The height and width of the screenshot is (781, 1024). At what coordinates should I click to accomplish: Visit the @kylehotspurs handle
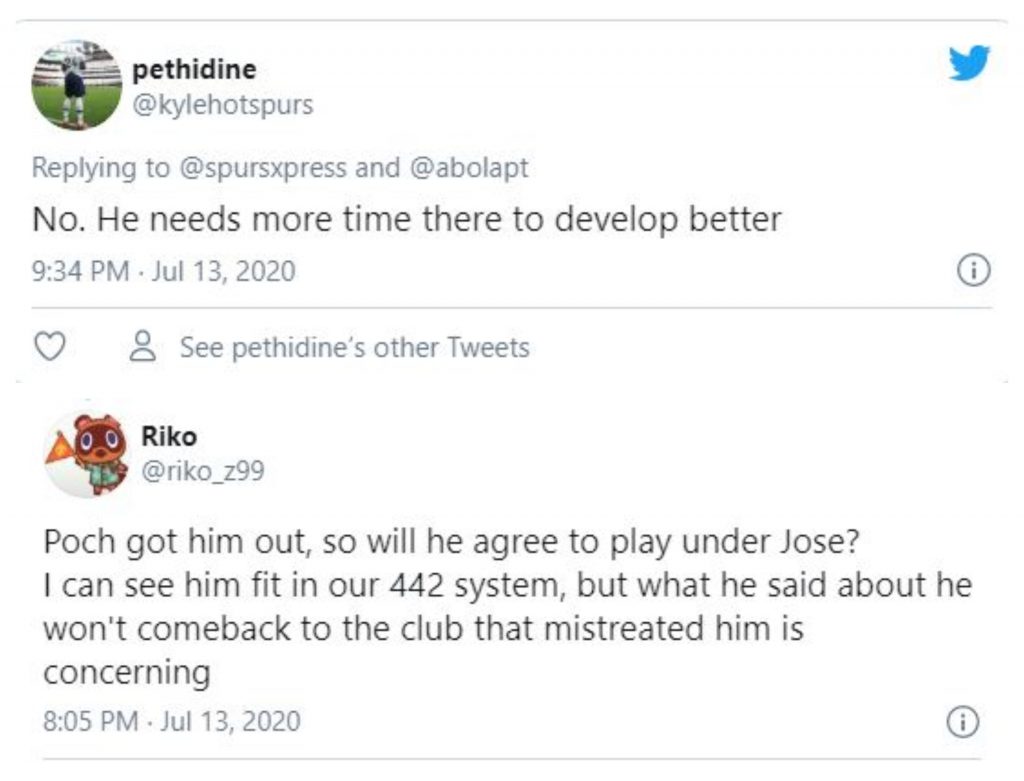pos(223,104)
